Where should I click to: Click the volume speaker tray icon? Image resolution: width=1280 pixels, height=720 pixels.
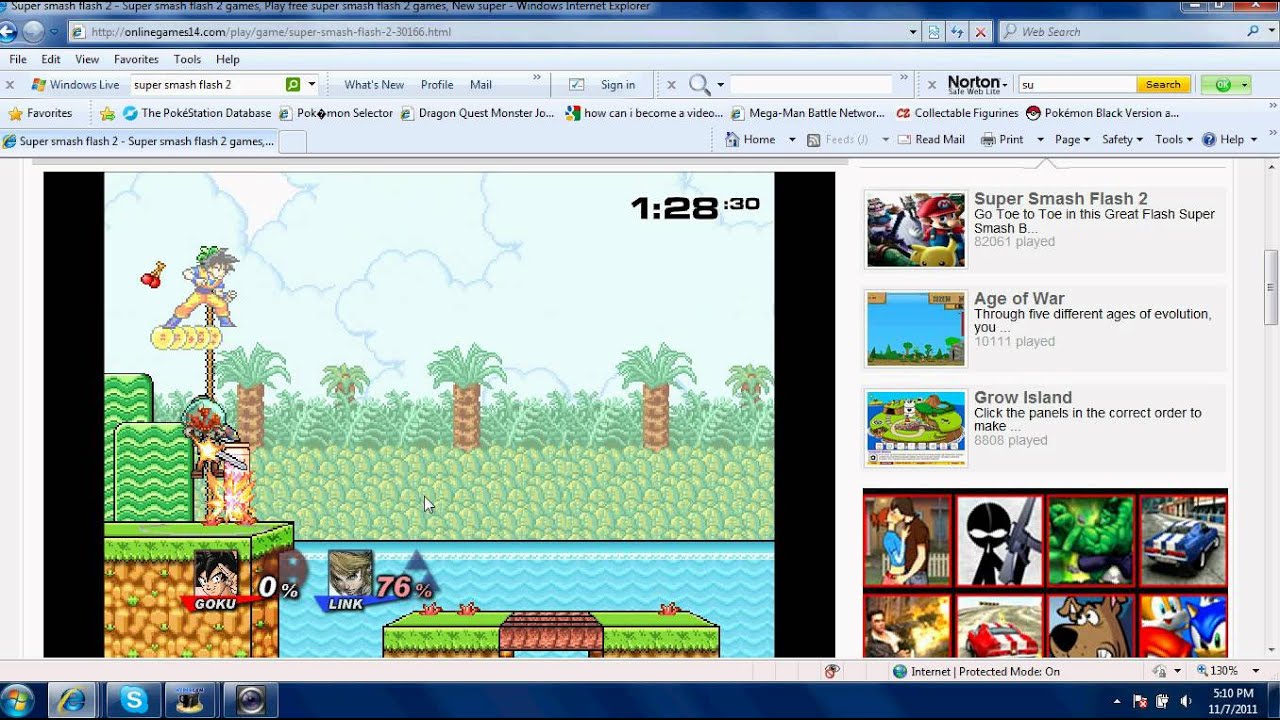click(x=1186, y=701)
